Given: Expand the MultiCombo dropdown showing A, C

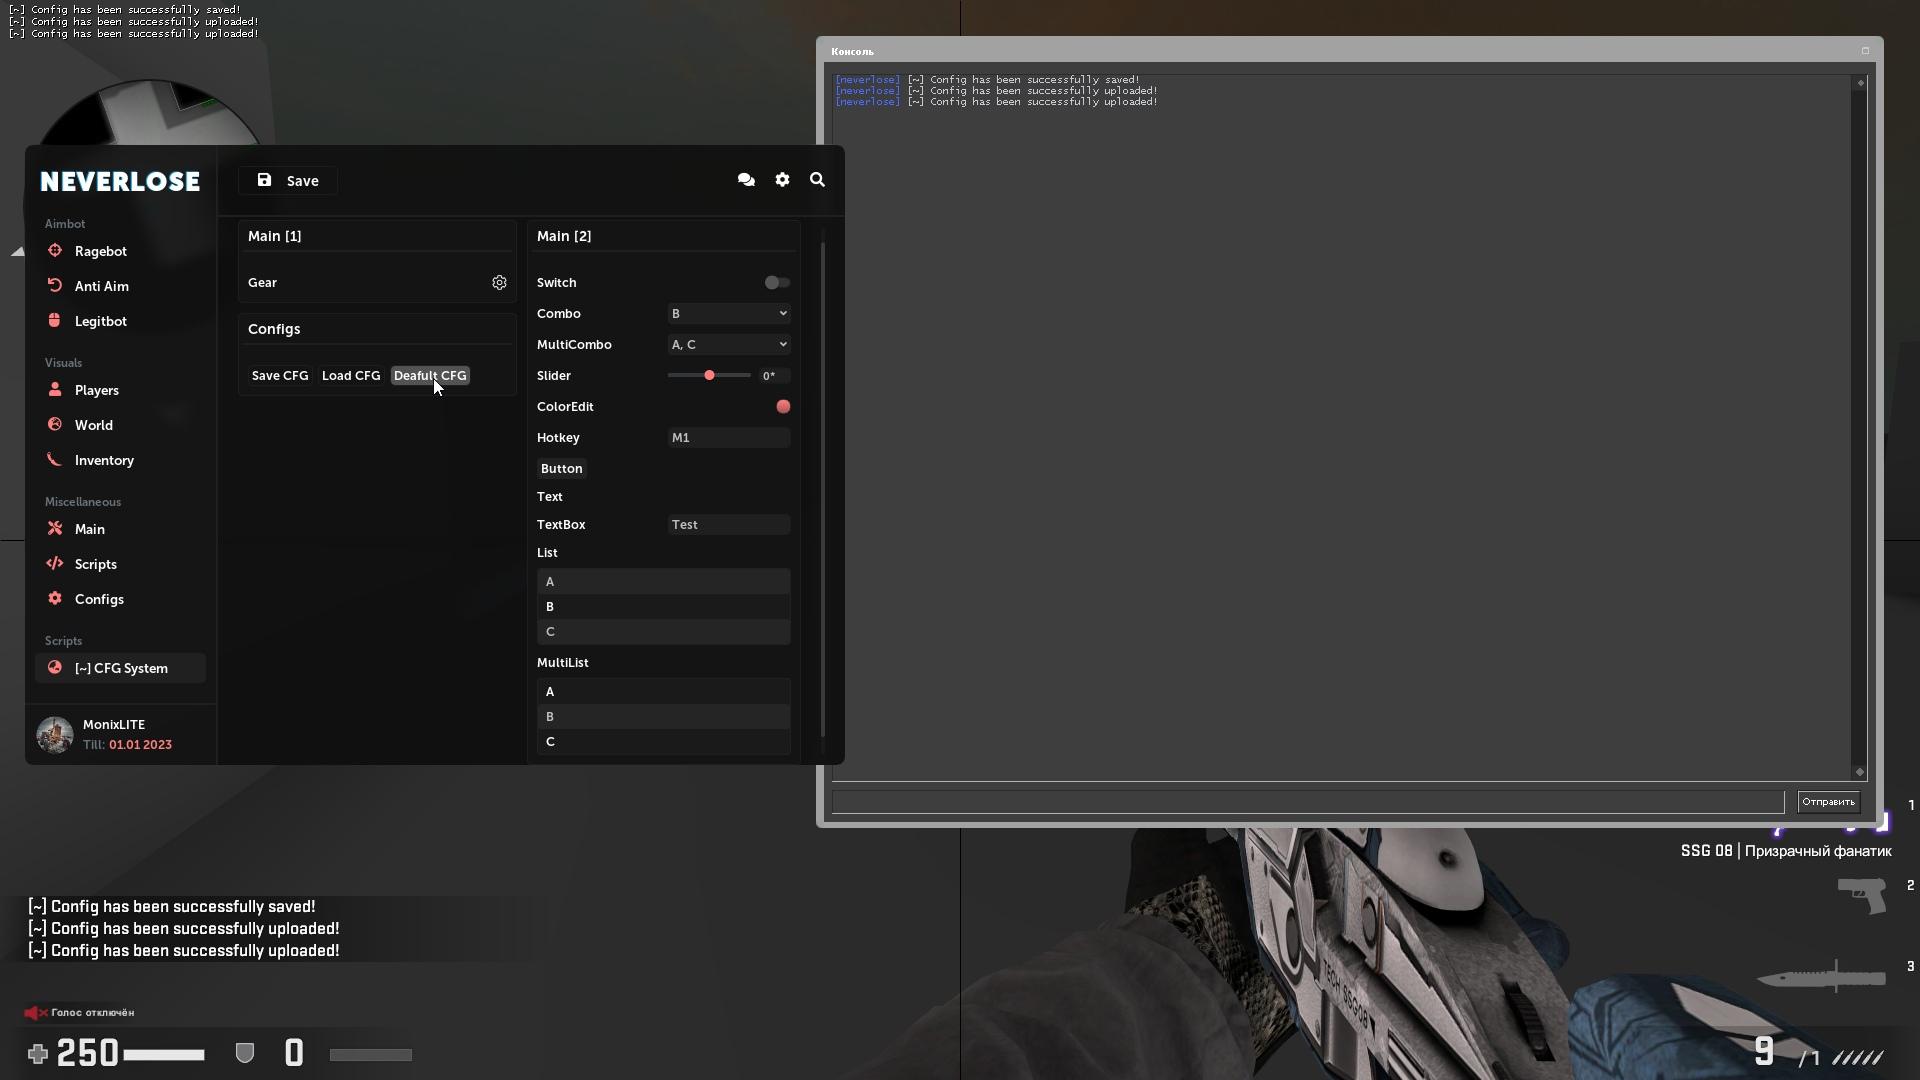Looking at the screenshot, I should coord(728,344).
